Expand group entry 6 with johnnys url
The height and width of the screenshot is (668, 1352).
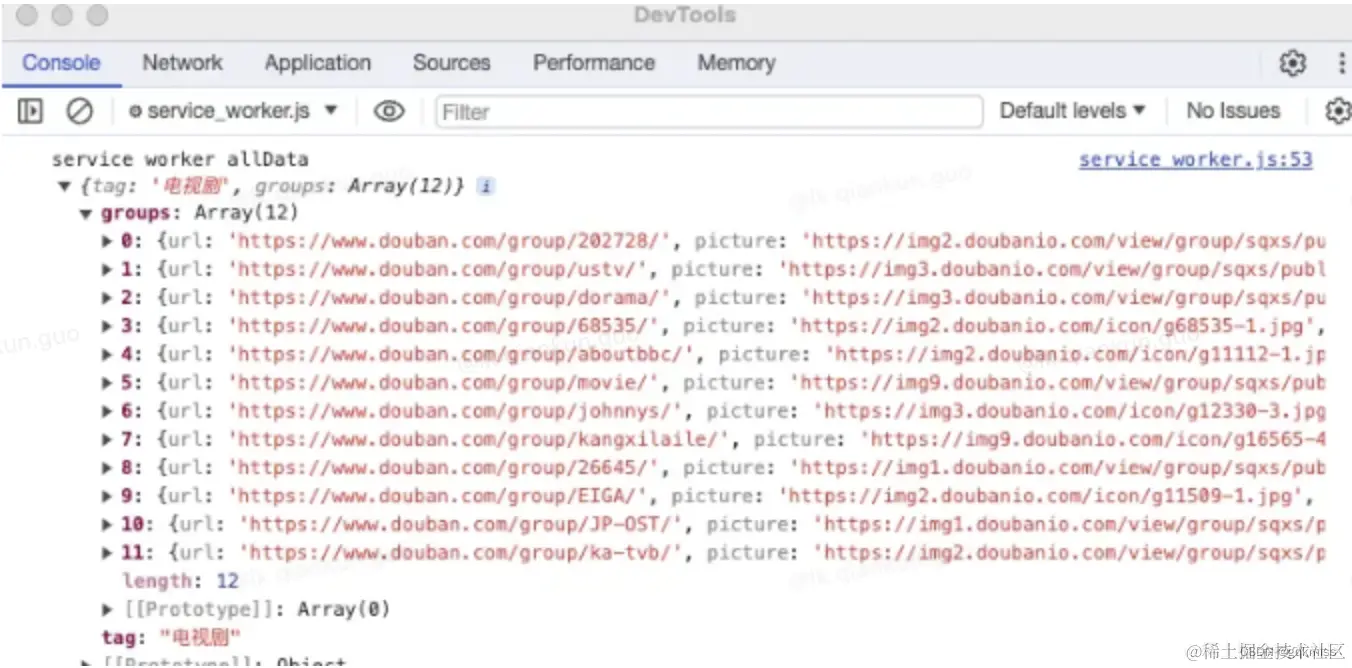tap(107, 411)
